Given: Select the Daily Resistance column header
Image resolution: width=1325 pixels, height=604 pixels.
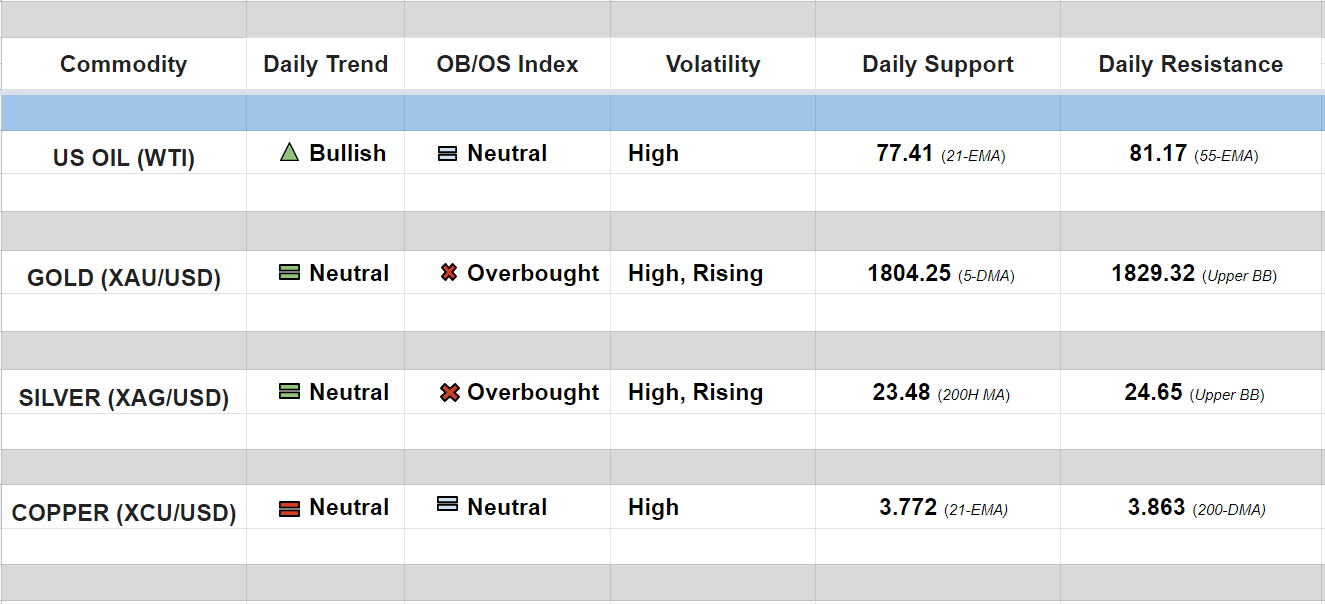Looking at the screenshot, I should [1190, 64].
